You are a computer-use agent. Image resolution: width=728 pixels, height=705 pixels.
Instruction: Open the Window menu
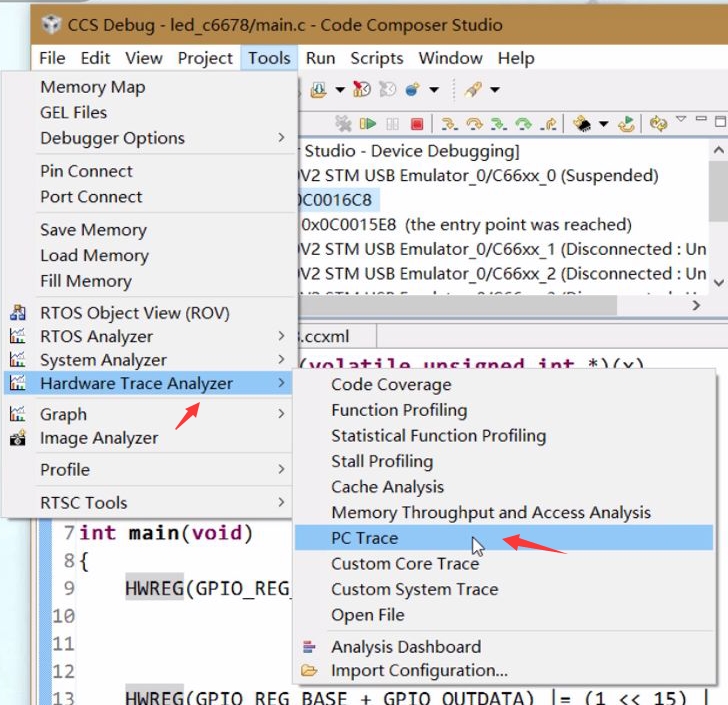pyautogui.click(x=450, y=58)
